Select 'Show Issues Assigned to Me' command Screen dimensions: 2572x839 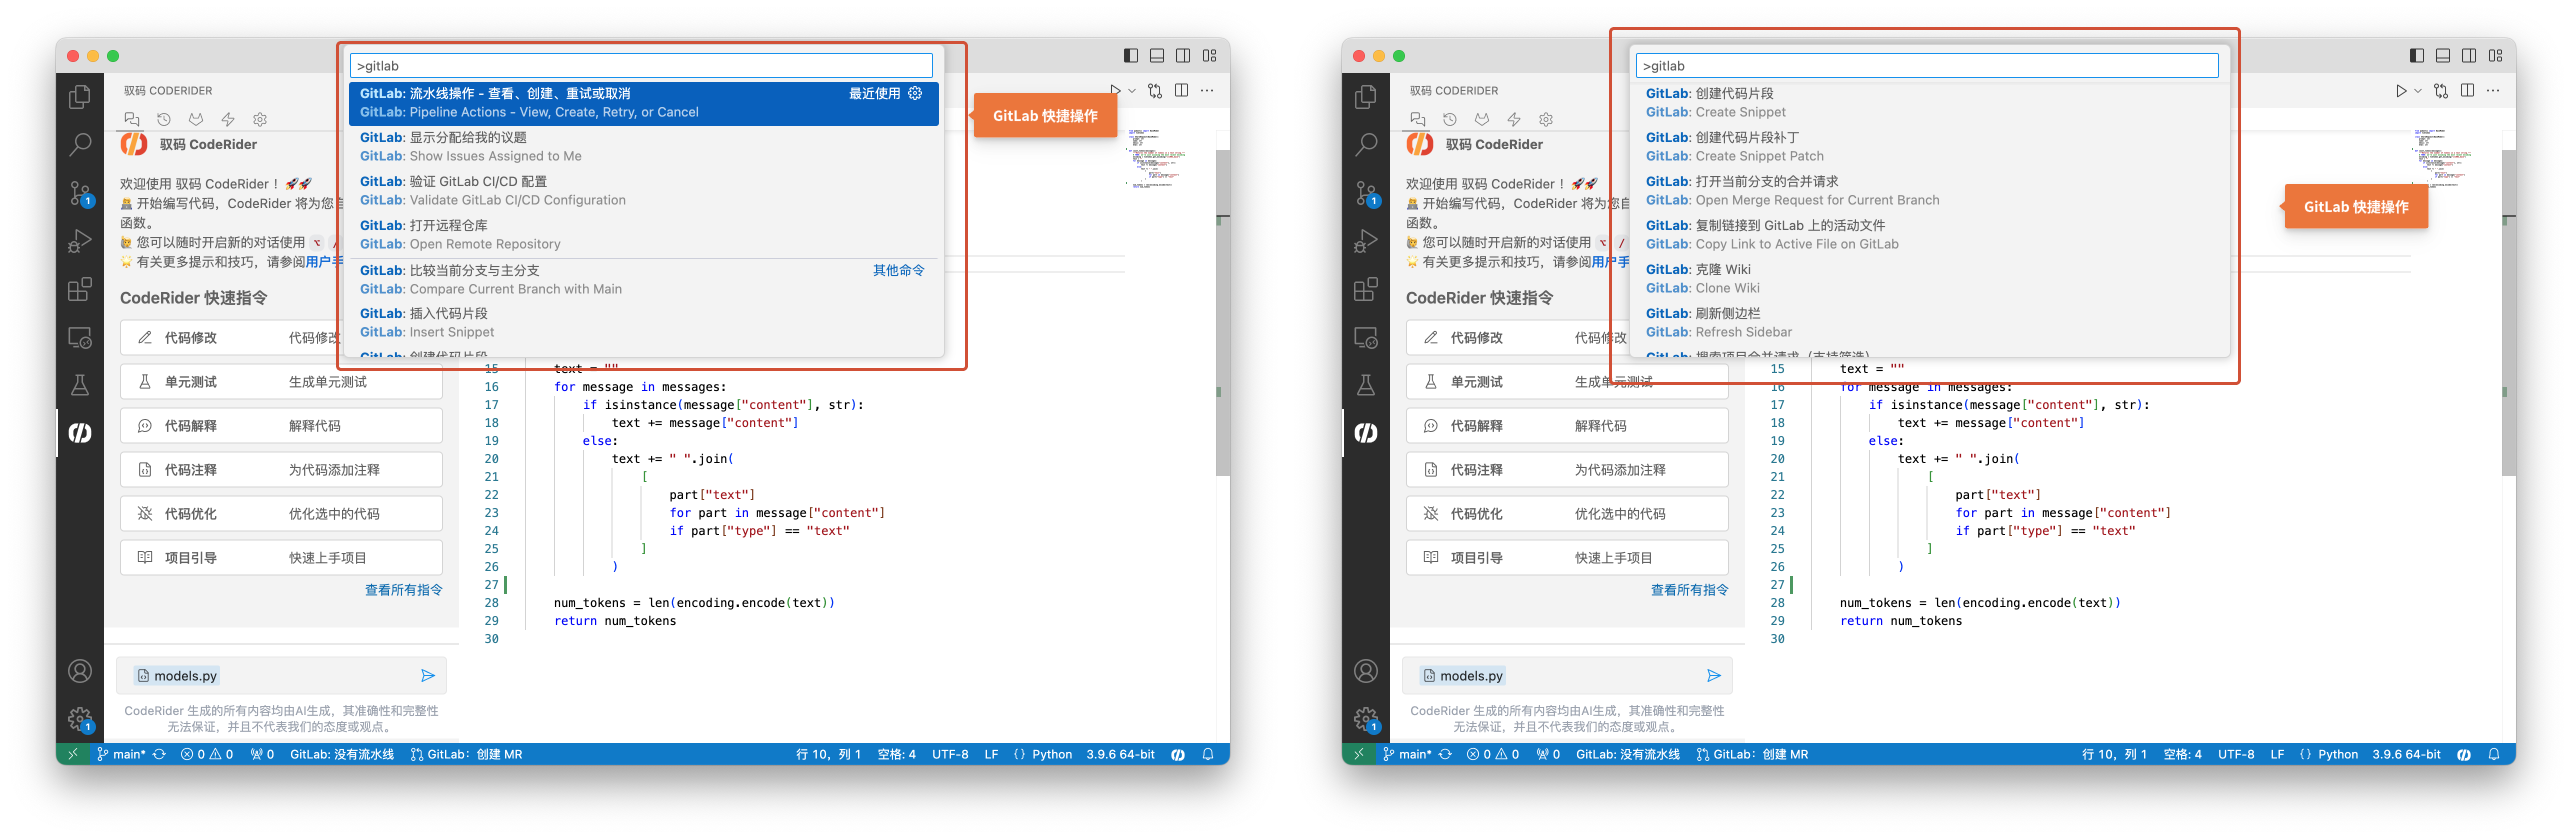pyautogui.click(x=643, y=147)
